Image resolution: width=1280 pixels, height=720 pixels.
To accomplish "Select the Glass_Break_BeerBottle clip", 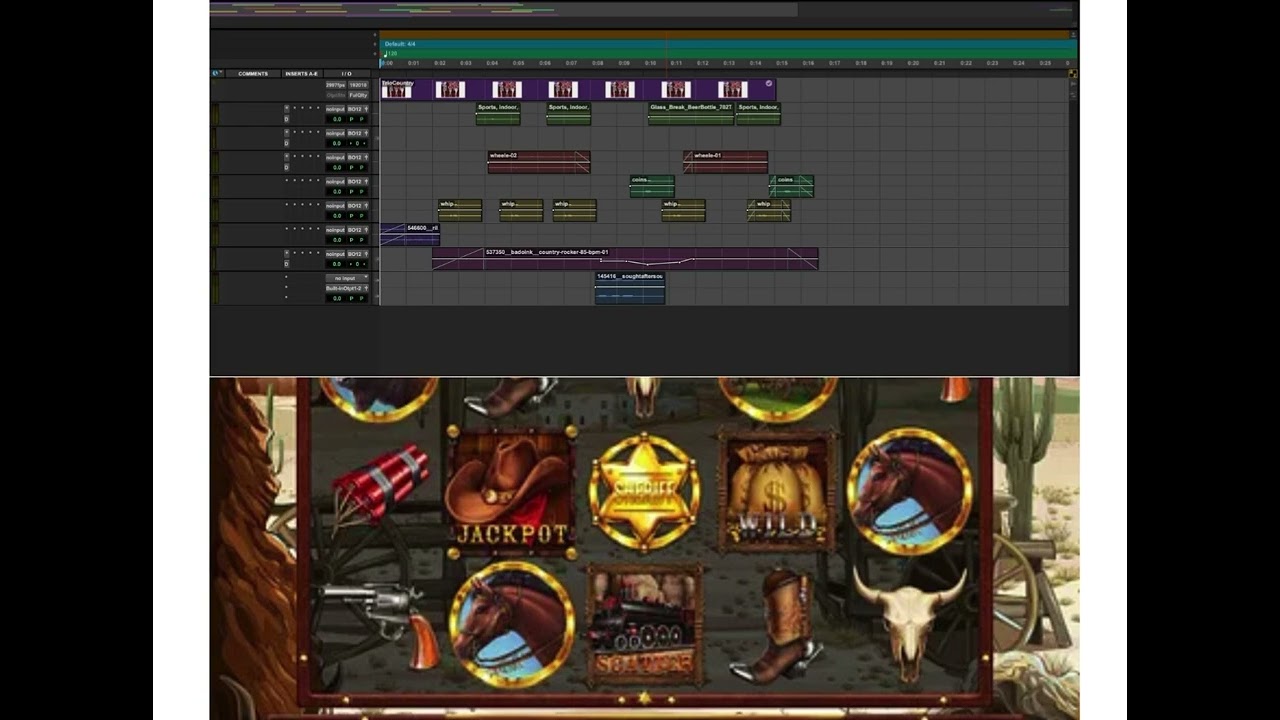I will point(691,114).
